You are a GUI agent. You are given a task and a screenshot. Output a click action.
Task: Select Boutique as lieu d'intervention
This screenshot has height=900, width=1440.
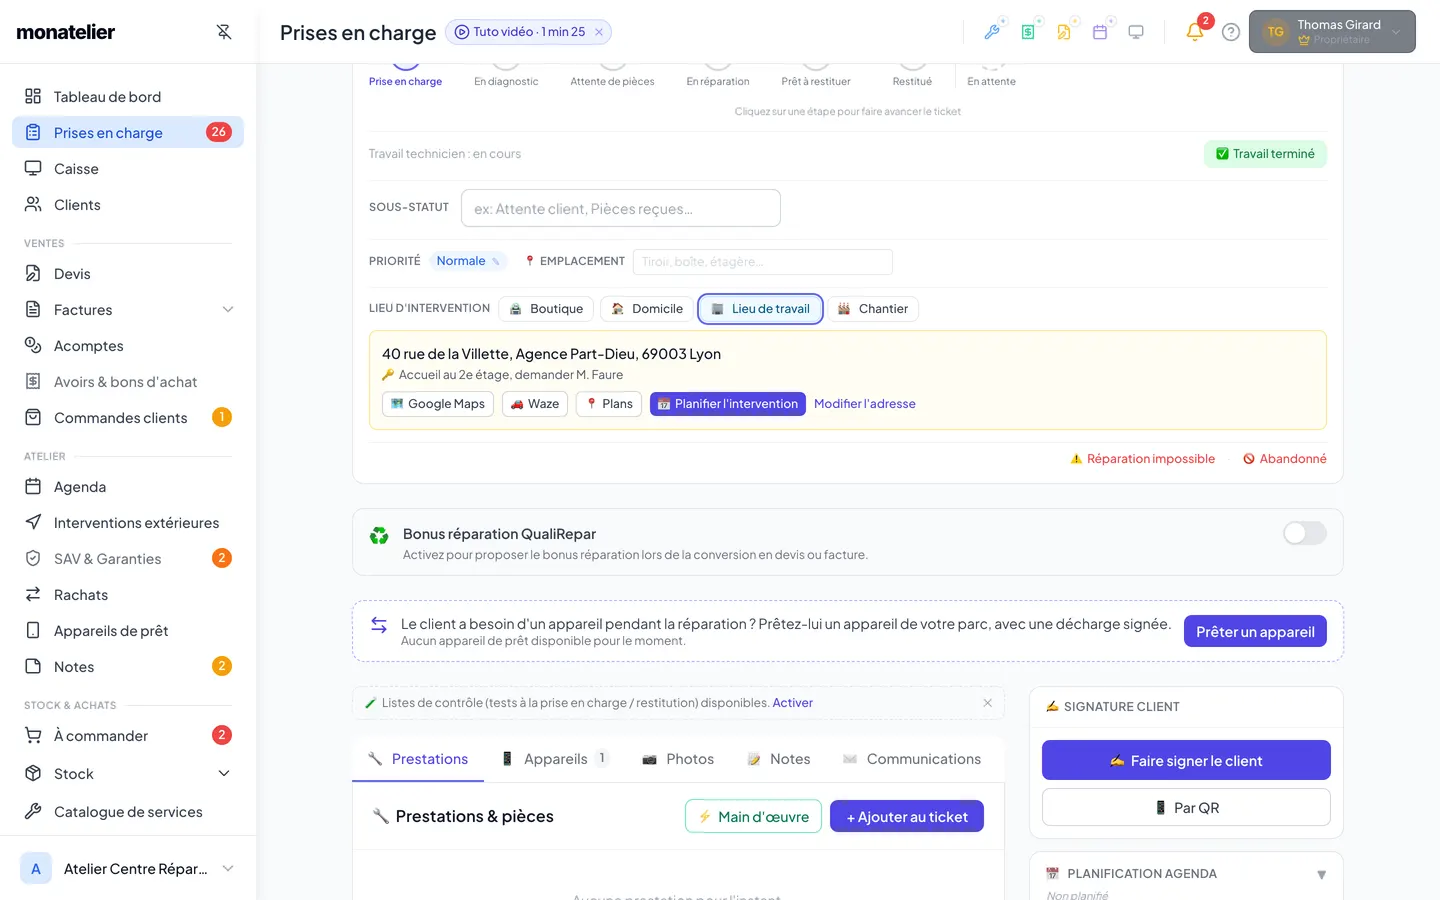click(546, 309)
